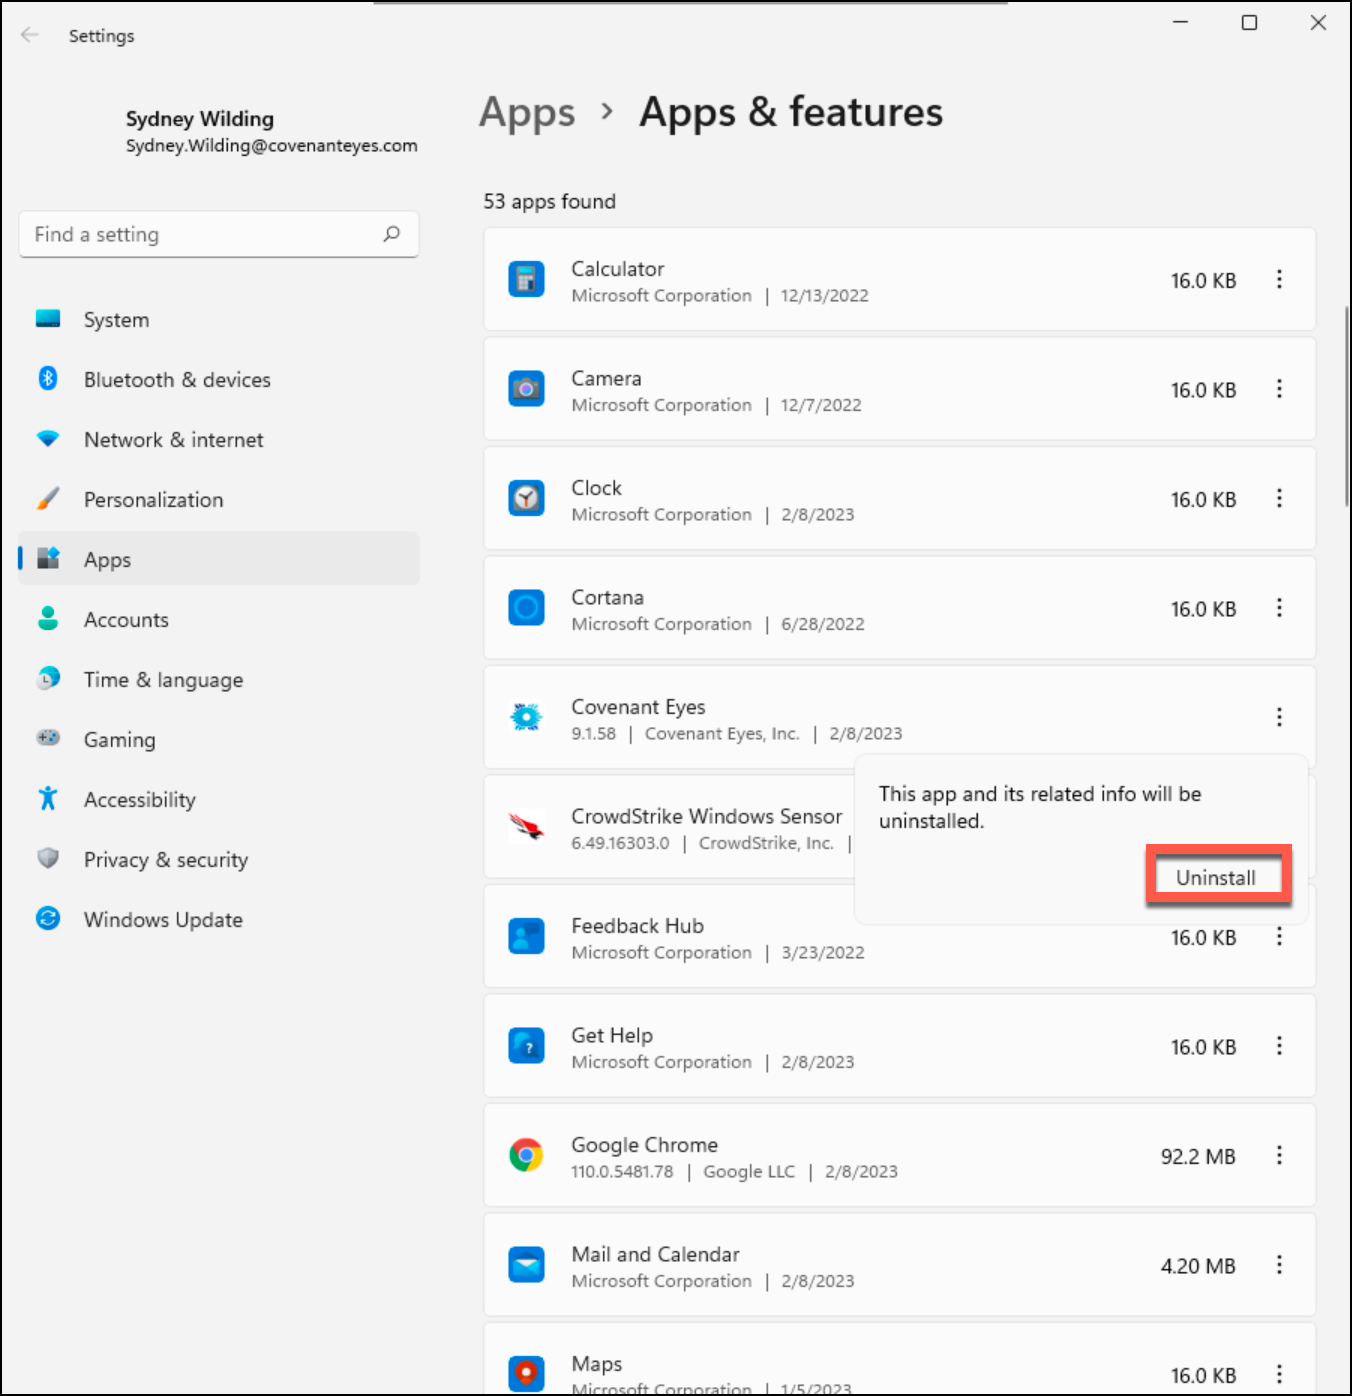This screenshot has height=1396, width=1352.
Task: Go to Privacy & security settings
Action: tap(165, 859)
